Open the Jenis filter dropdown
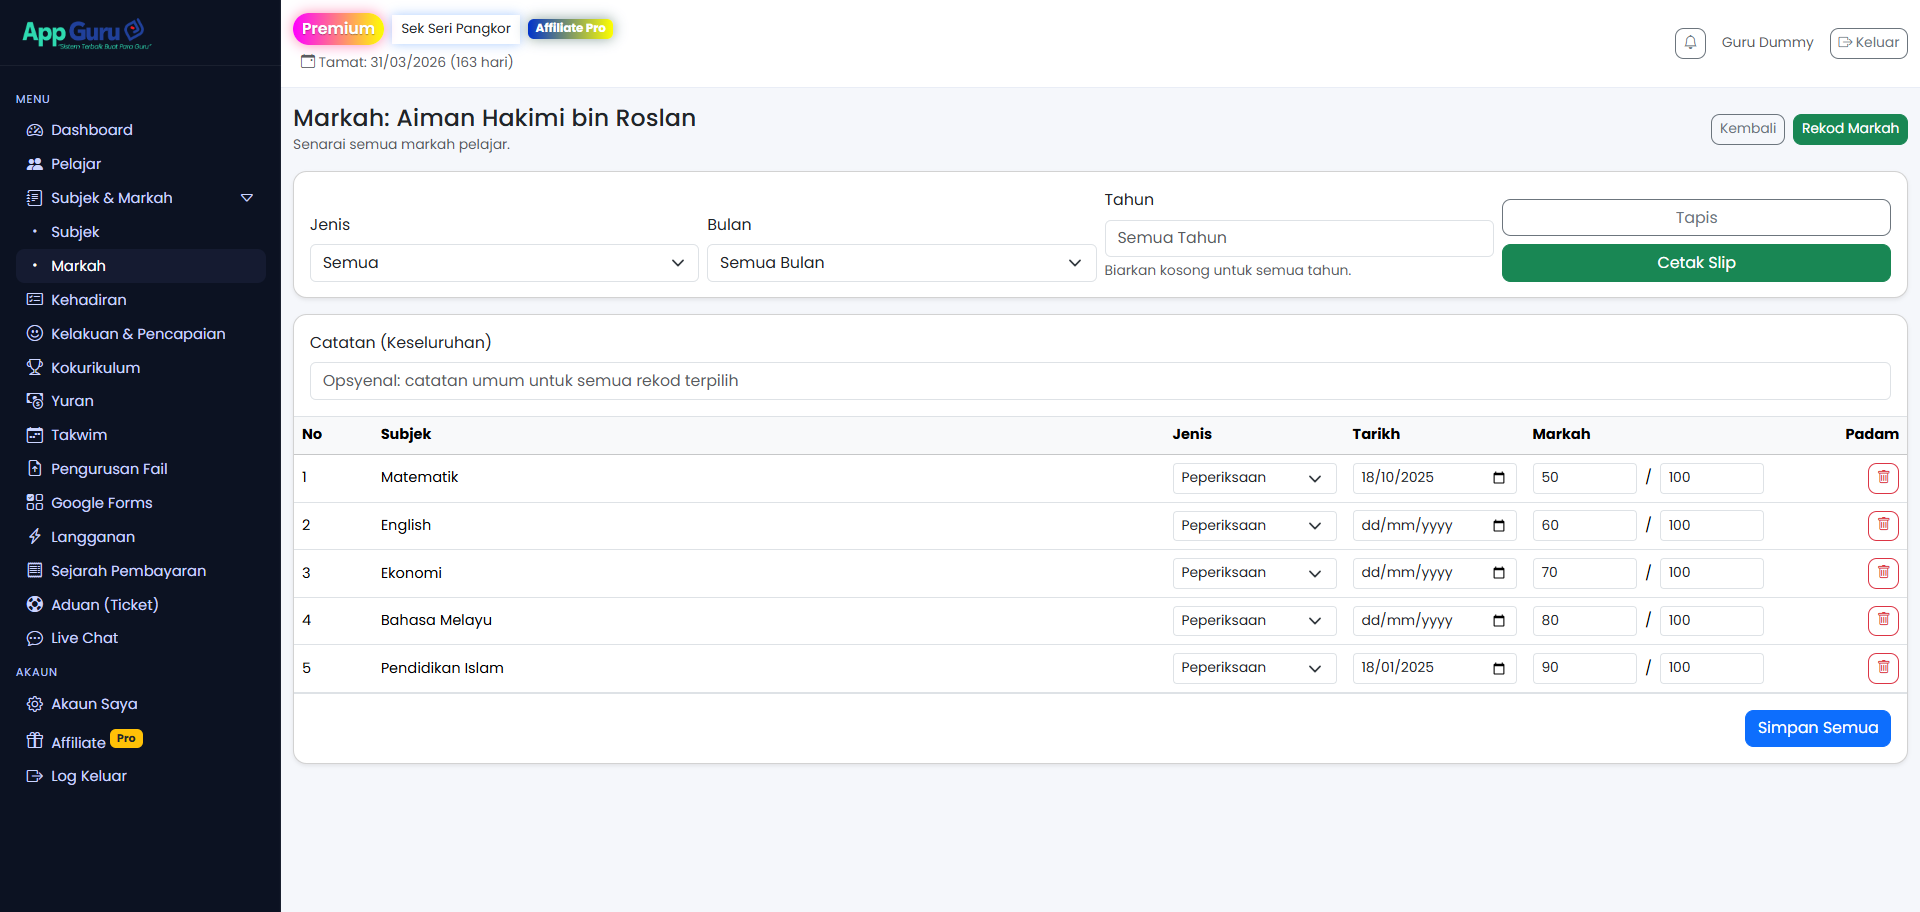 [x=503, y=263]
